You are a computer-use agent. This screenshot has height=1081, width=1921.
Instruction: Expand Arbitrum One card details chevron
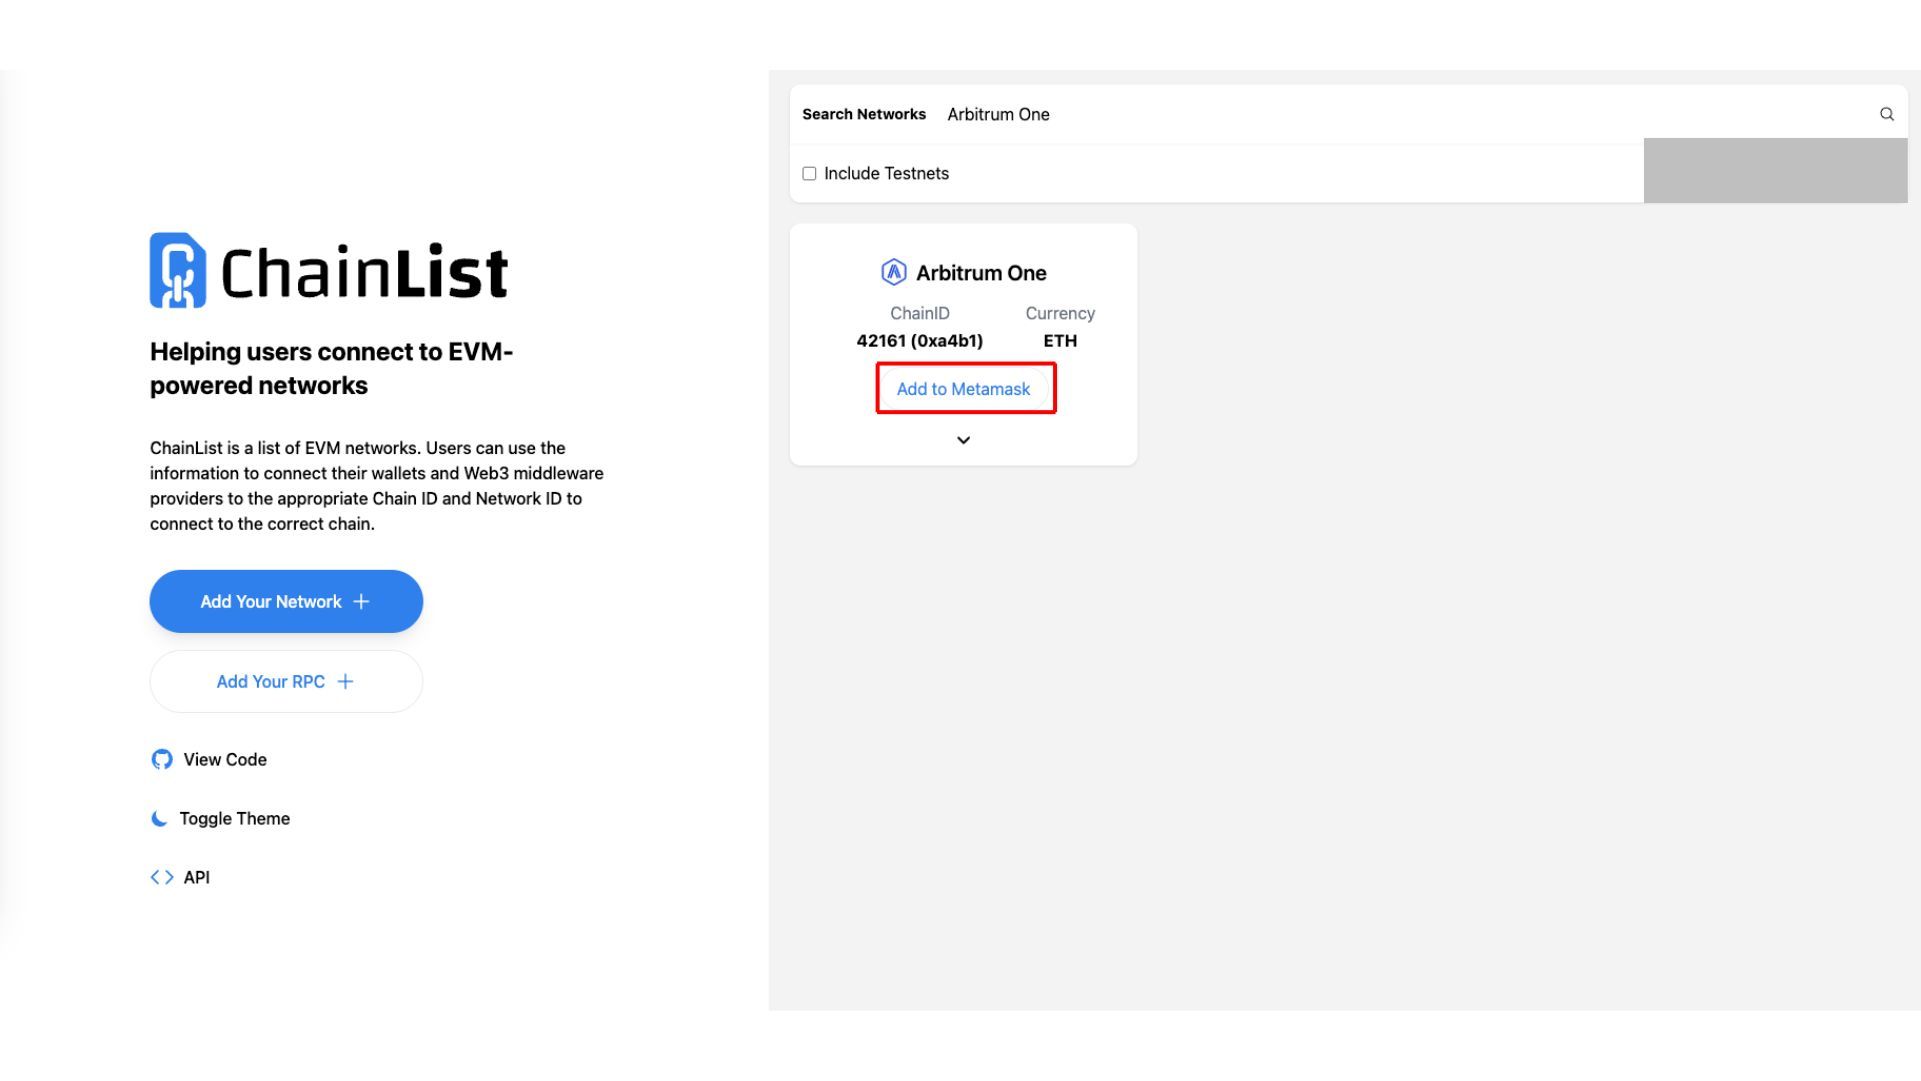click(963, 440)
